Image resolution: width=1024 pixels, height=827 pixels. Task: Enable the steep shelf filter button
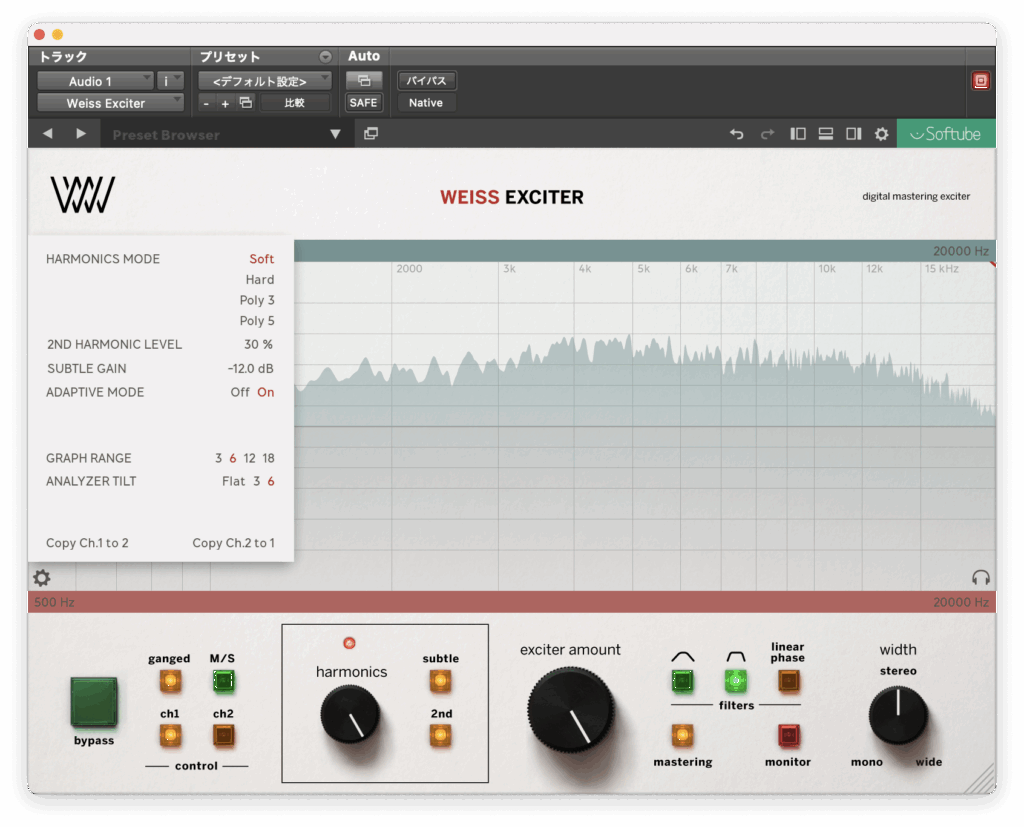coord(735,681)
